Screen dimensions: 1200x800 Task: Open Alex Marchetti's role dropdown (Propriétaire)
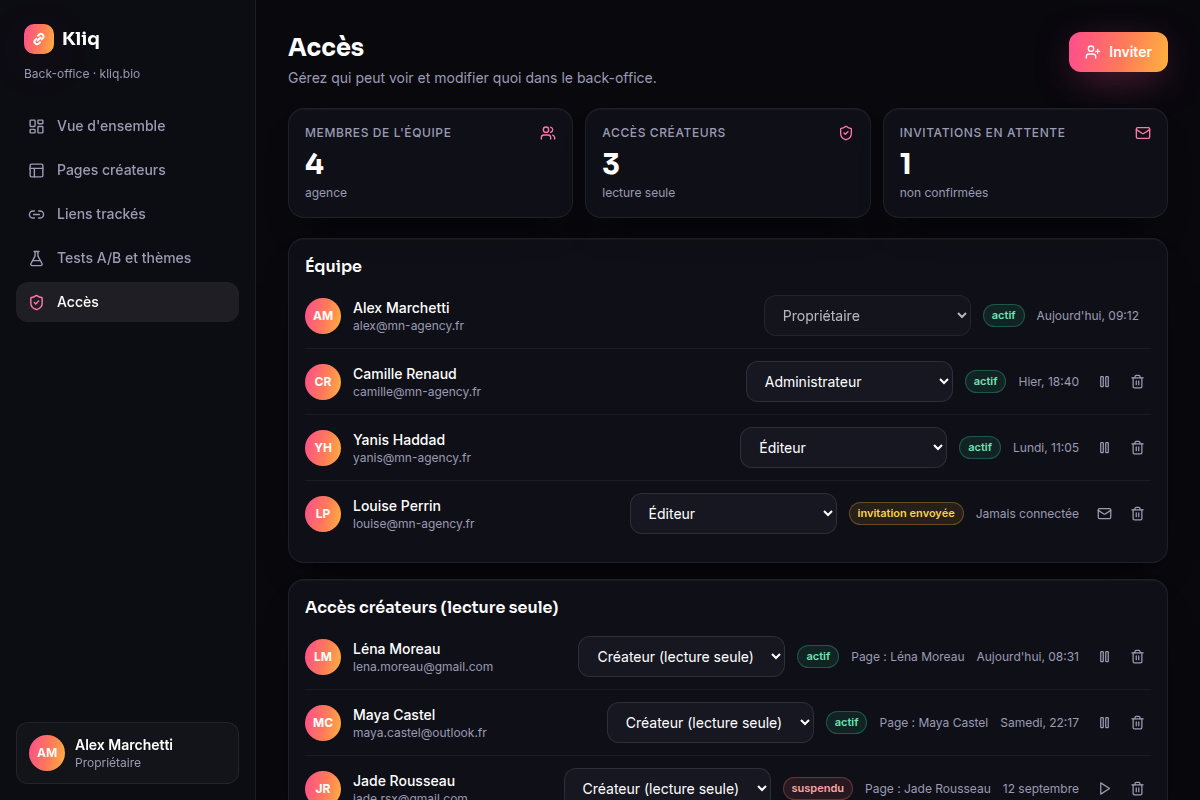(867, 315)
